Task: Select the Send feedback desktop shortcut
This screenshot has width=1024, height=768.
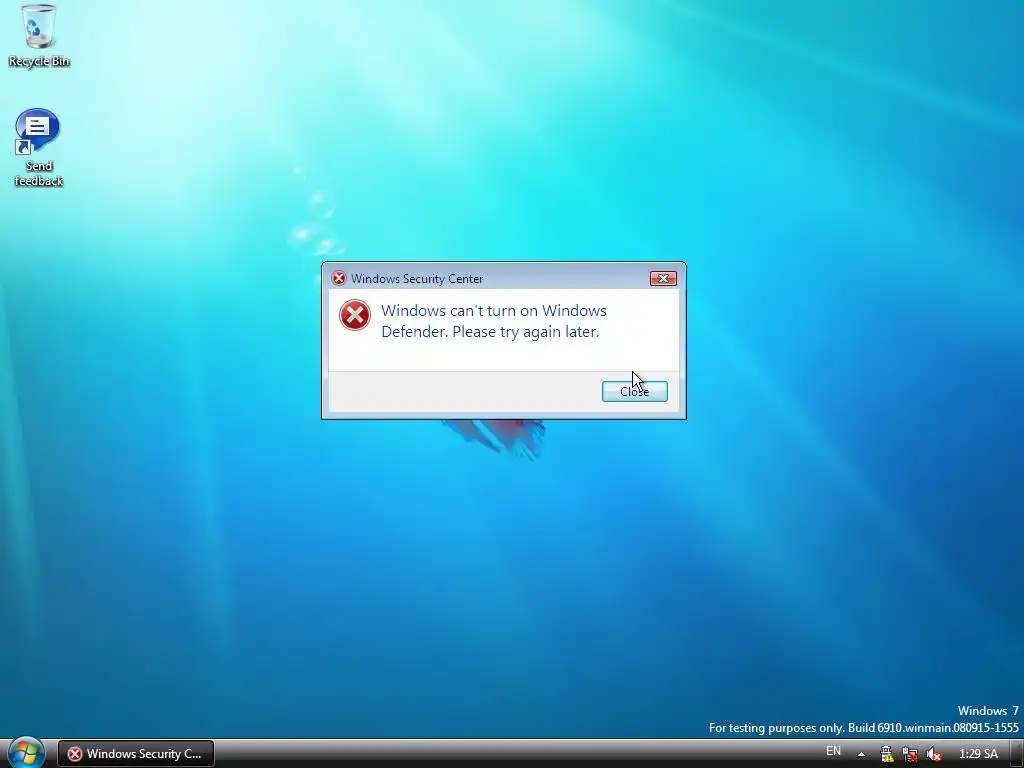Action: point(39,148)
